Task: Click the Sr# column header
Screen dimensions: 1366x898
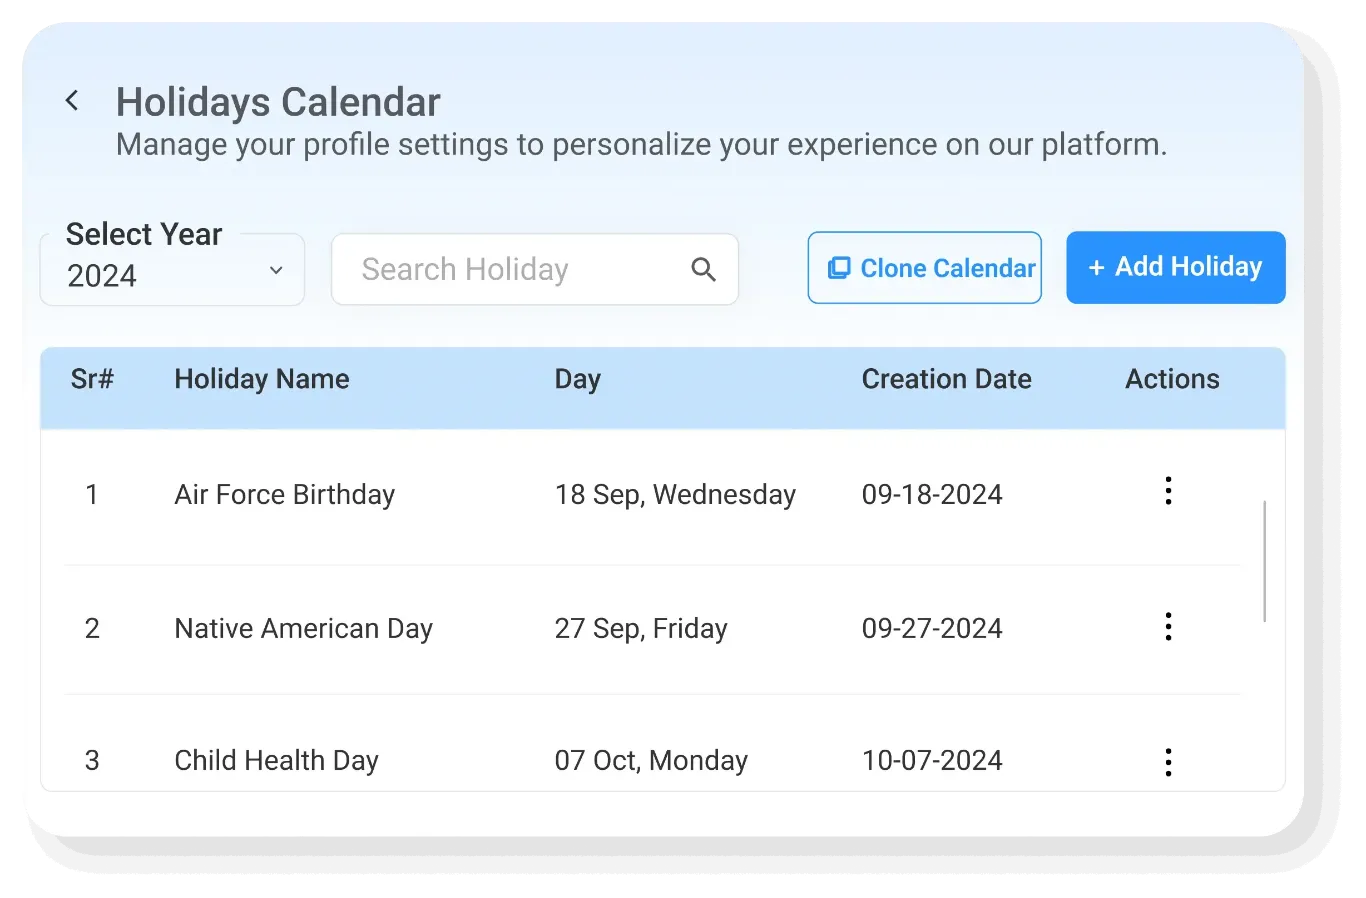Action: [x=92, y=379]
